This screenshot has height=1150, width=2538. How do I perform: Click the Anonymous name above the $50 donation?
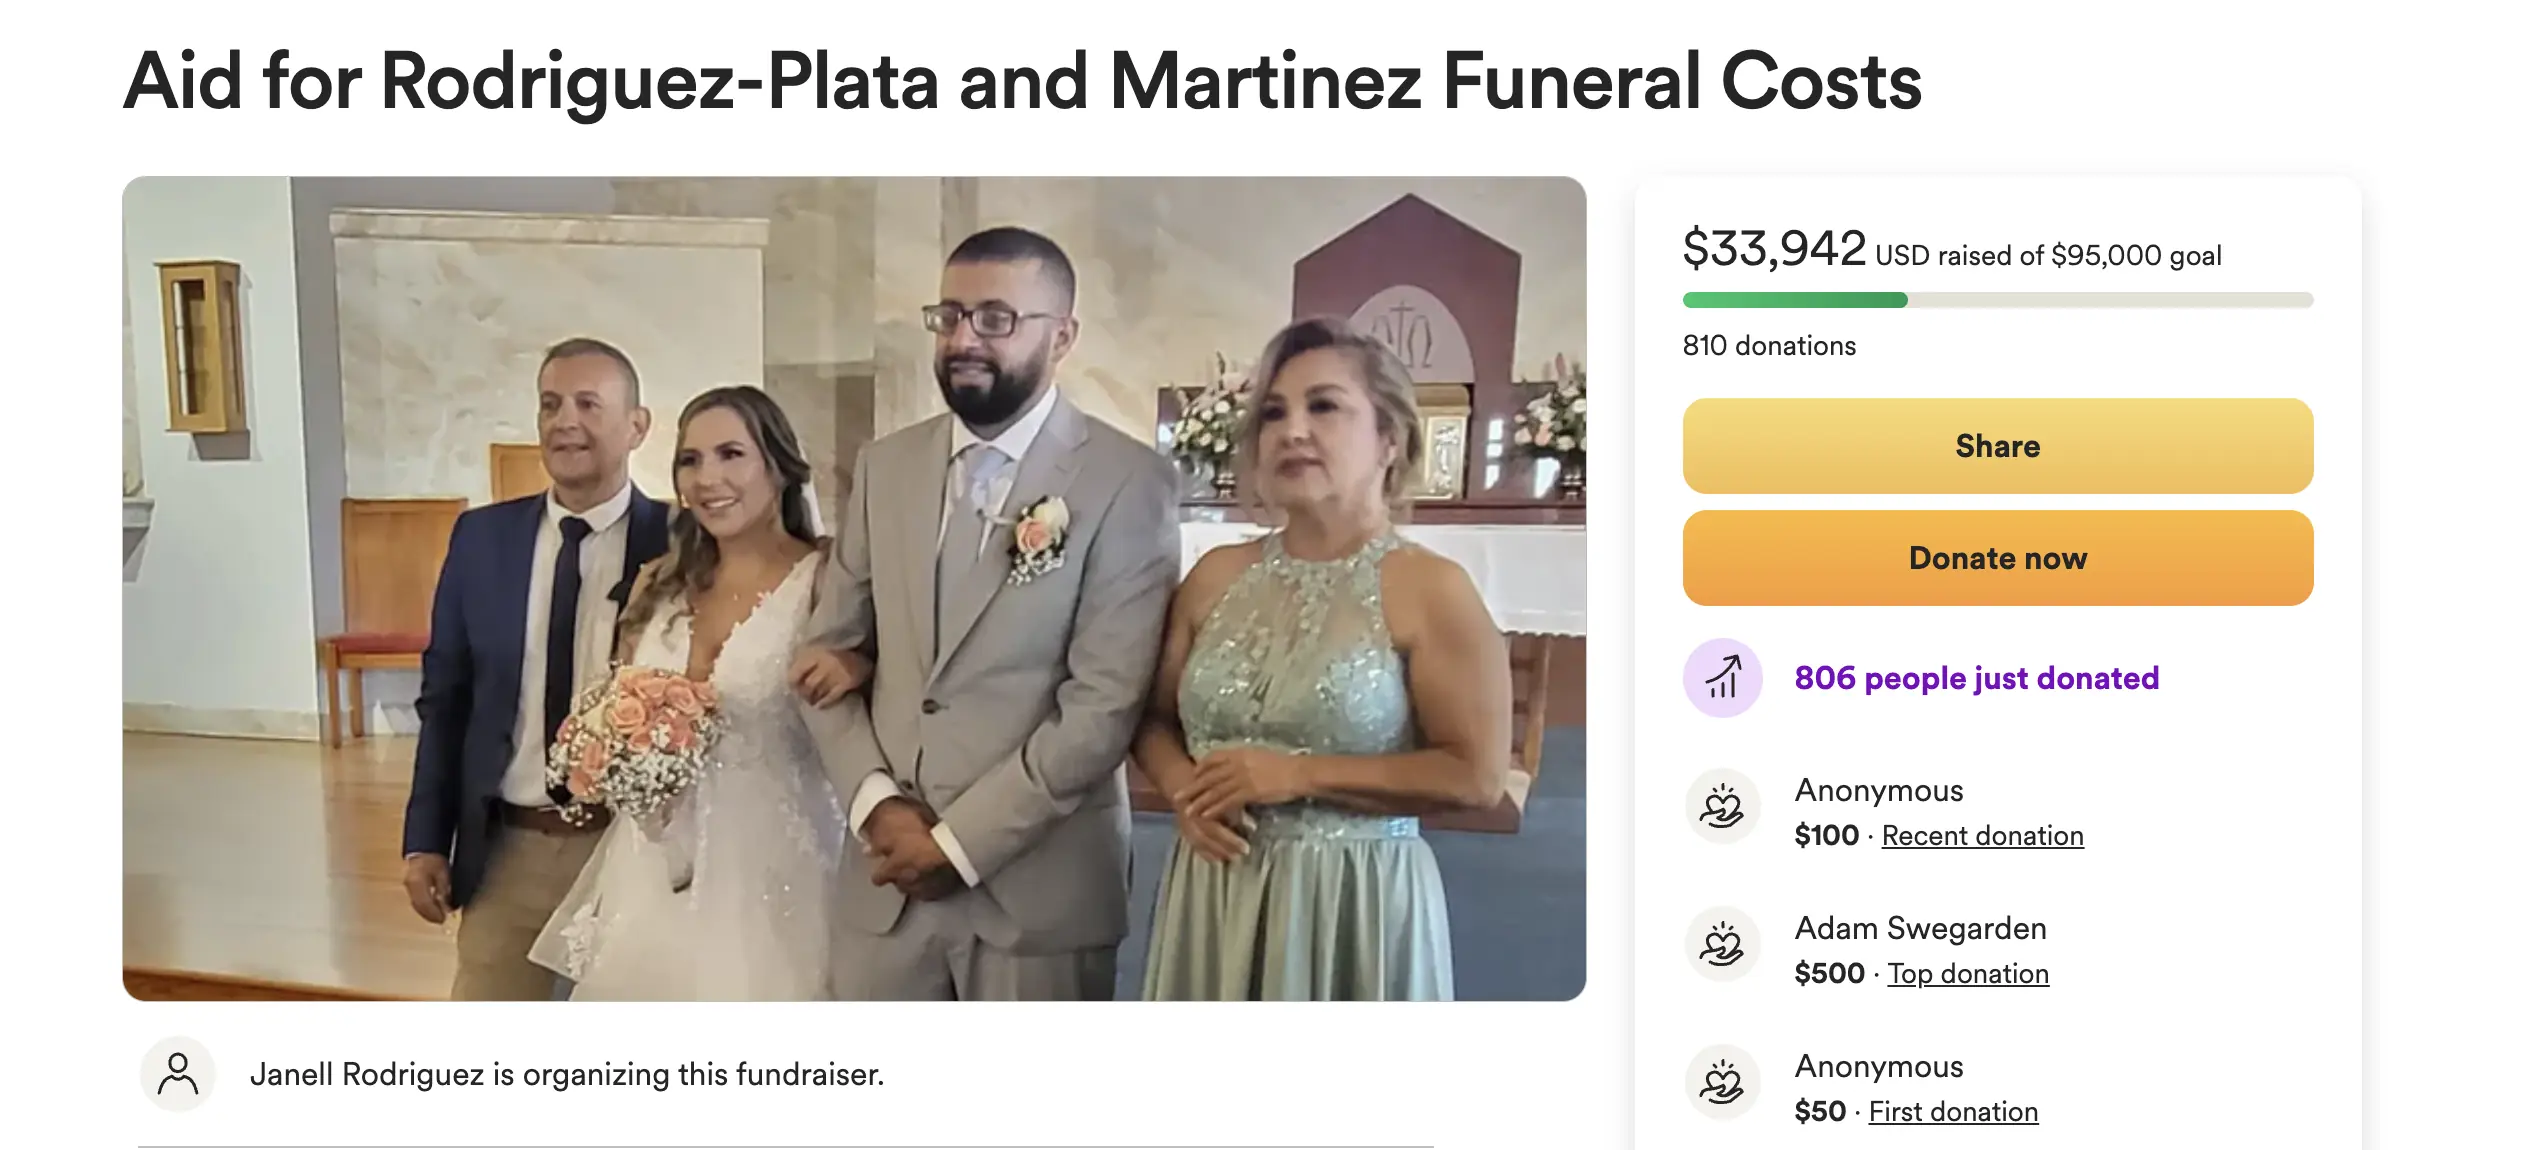pos(1879,1066)
